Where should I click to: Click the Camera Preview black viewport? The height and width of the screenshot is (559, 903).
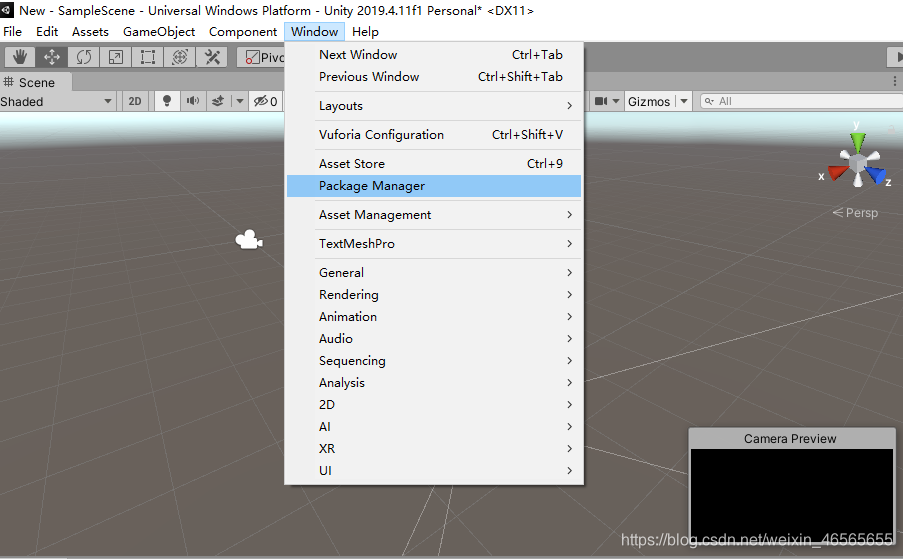click(x=791, y=495)
